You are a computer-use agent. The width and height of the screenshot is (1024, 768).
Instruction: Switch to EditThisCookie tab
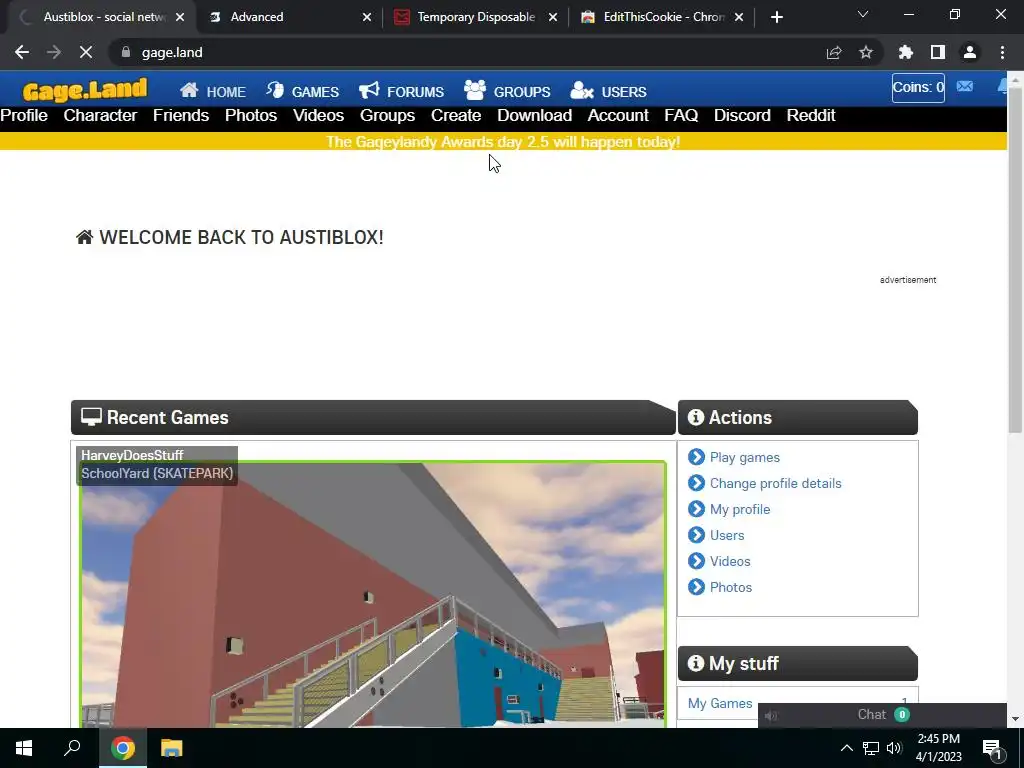662,17
